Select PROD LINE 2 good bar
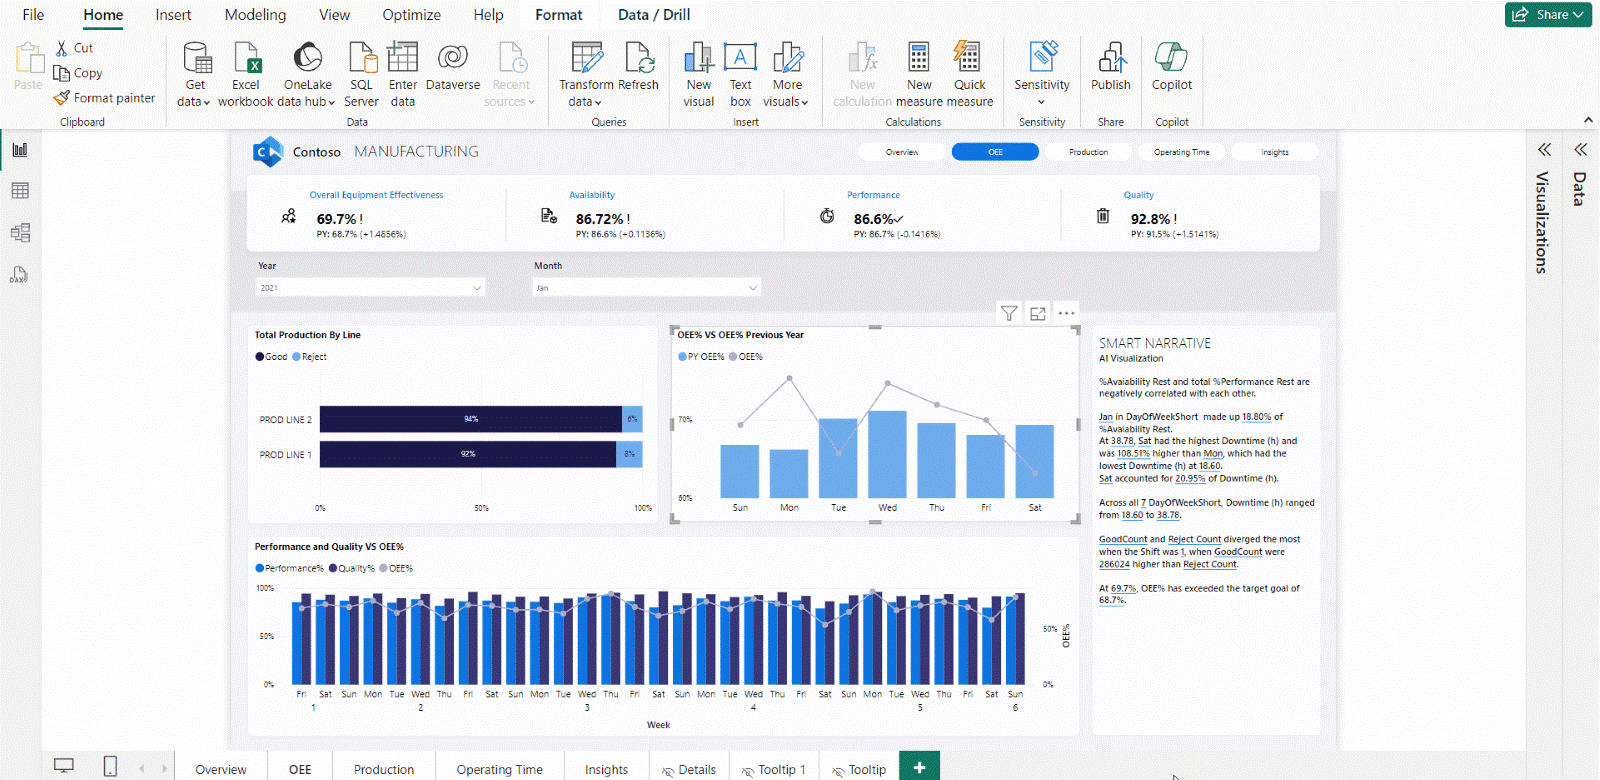The image size is (1600, 780). click(471, 419)
